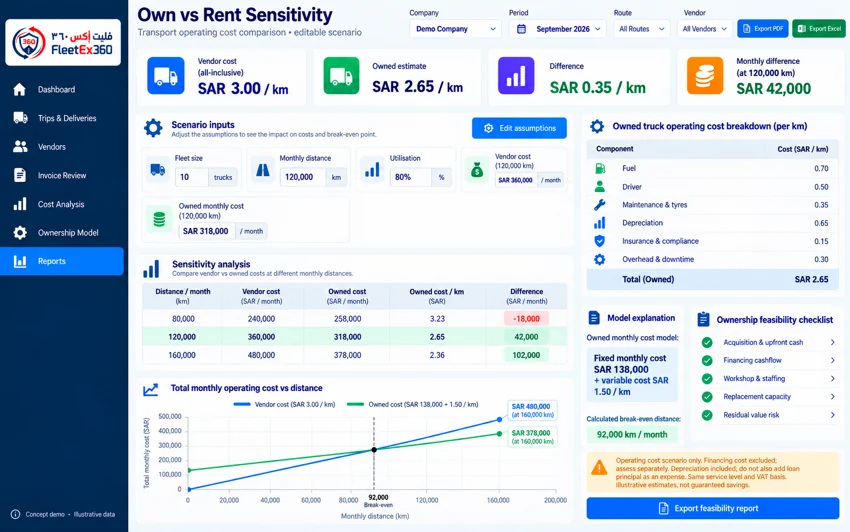This screenshot has width=850, height=532.
Task: Select the 80,000 km distance row cell
Action: point(183,319)
